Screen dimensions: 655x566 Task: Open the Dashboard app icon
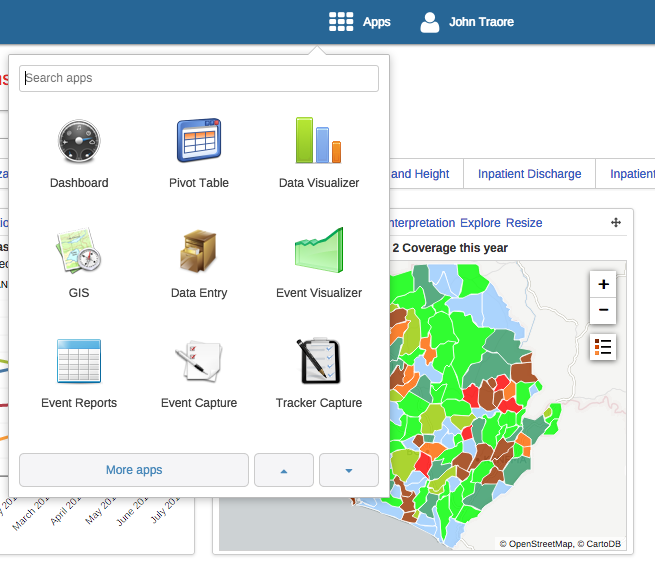point(79,142)
